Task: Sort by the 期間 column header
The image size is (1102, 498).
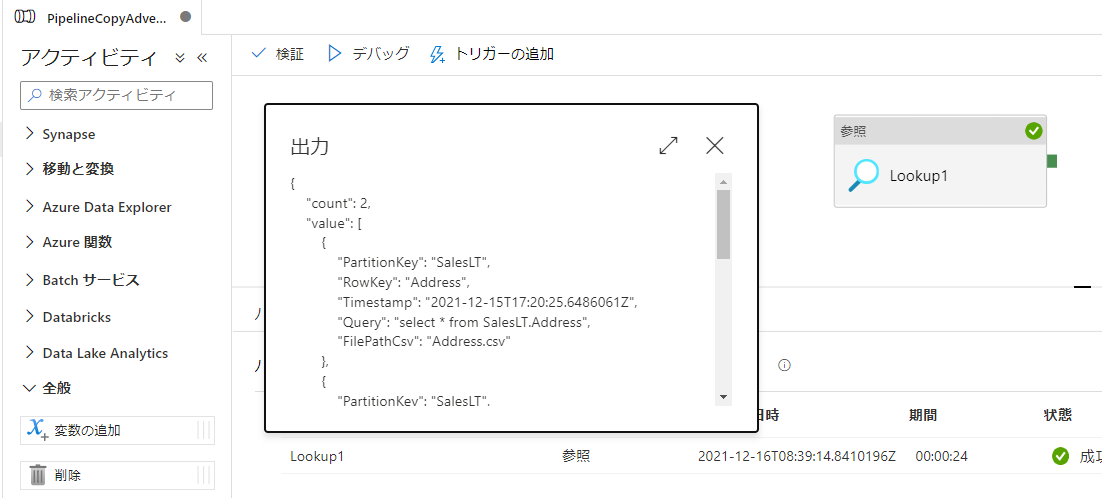Action: point(923,415)
